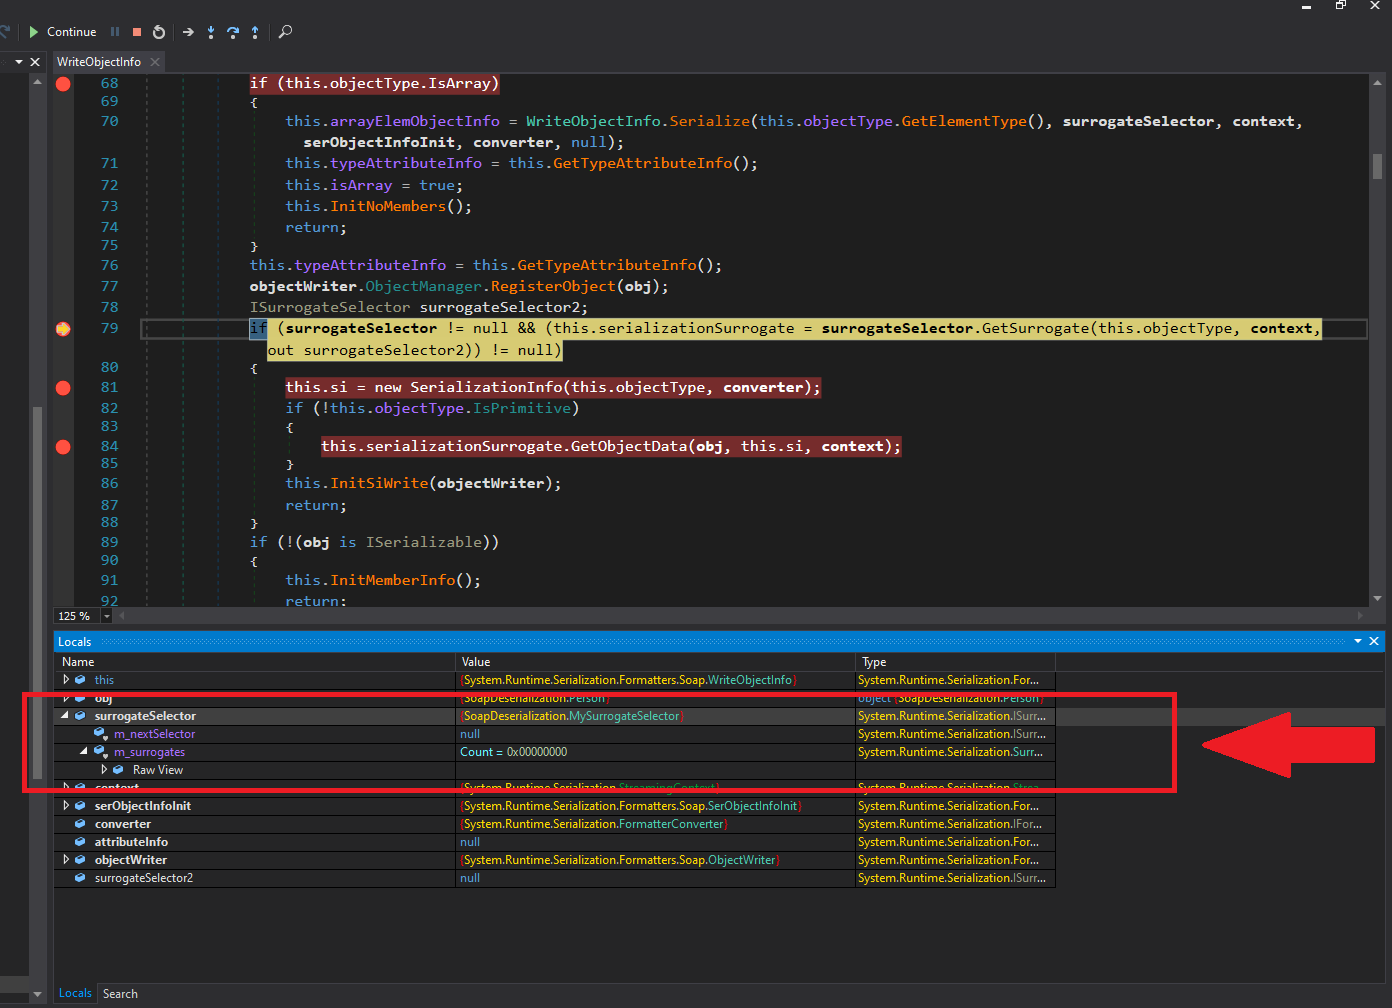The width and height of the screenshot is (1392, 1008).
Task: Open search with the magnifier icon
Action: [x=285, y=32]
